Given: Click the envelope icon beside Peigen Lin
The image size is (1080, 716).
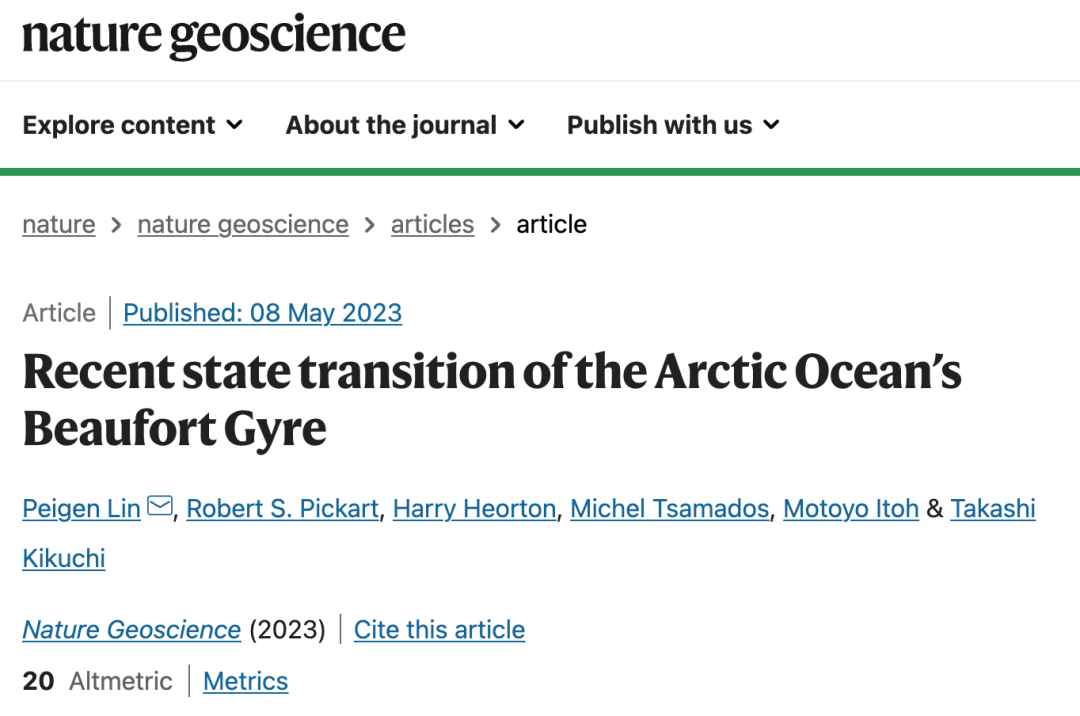Looking at the screenshot, I should [160, 505].
